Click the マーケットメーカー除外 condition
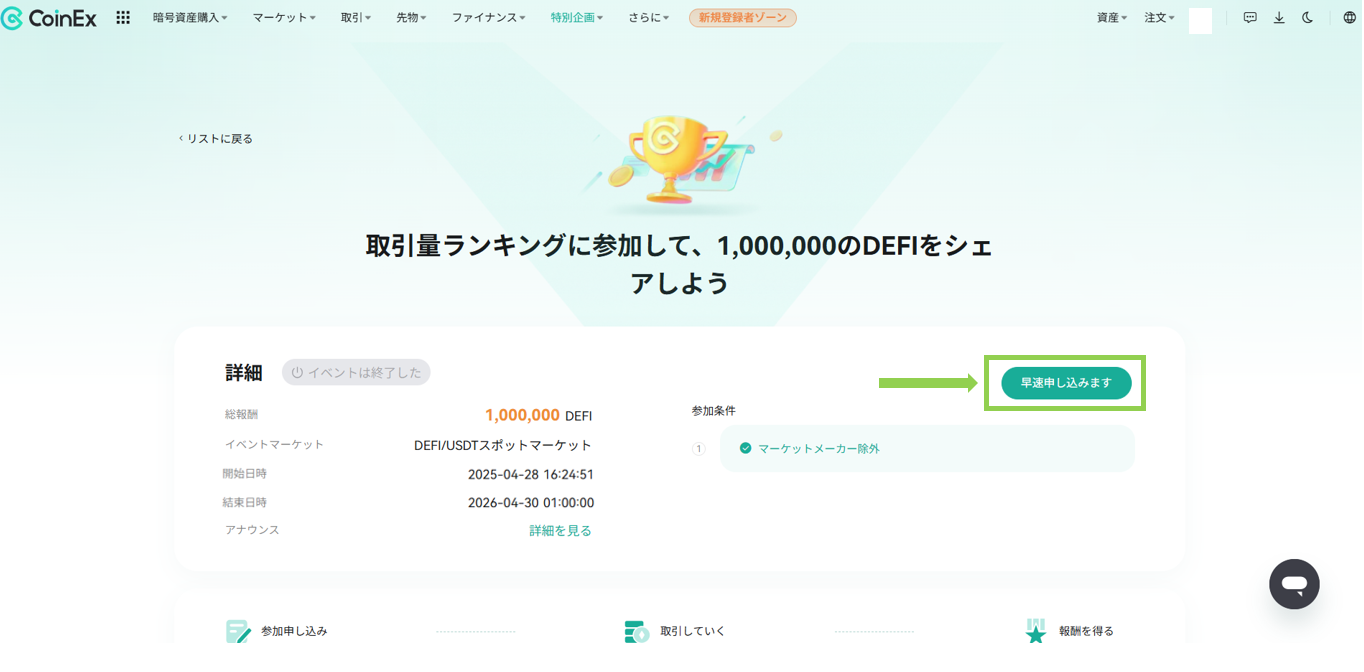This screenshot has width=1364, height=672. point(927,449)
